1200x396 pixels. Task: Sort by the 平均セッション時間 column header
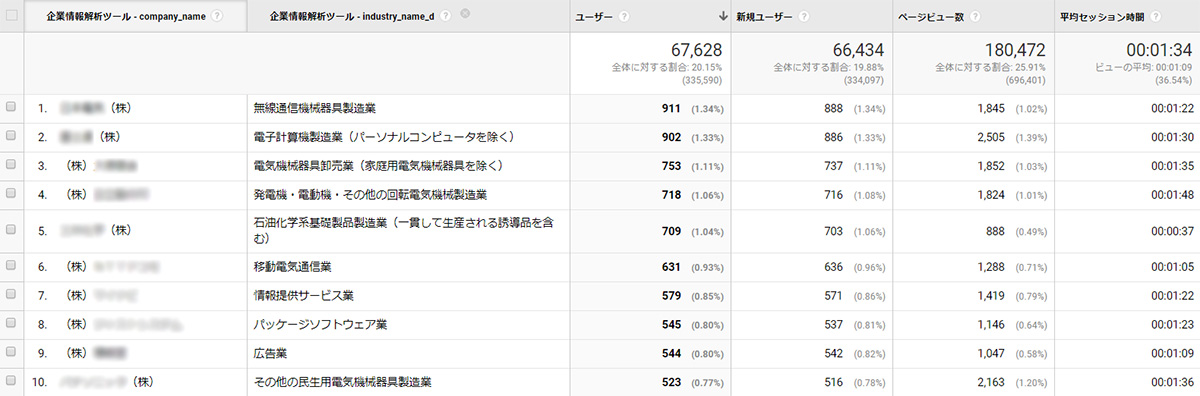[1103, 16]
